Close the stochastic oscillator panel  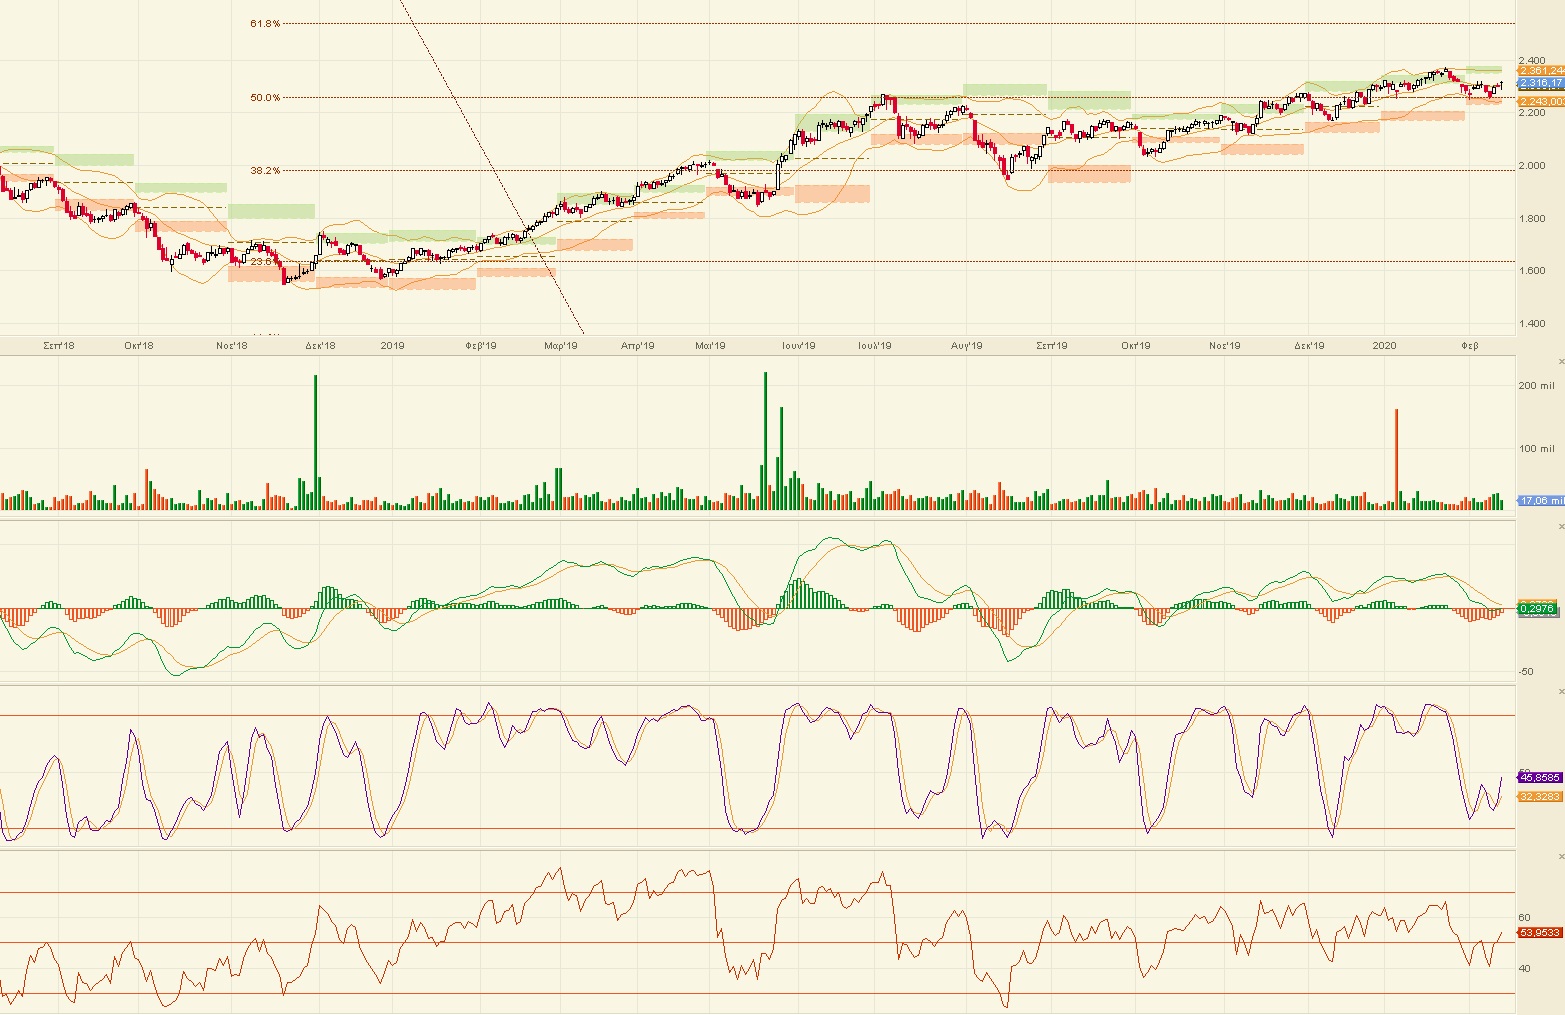tap(1560, 691)
